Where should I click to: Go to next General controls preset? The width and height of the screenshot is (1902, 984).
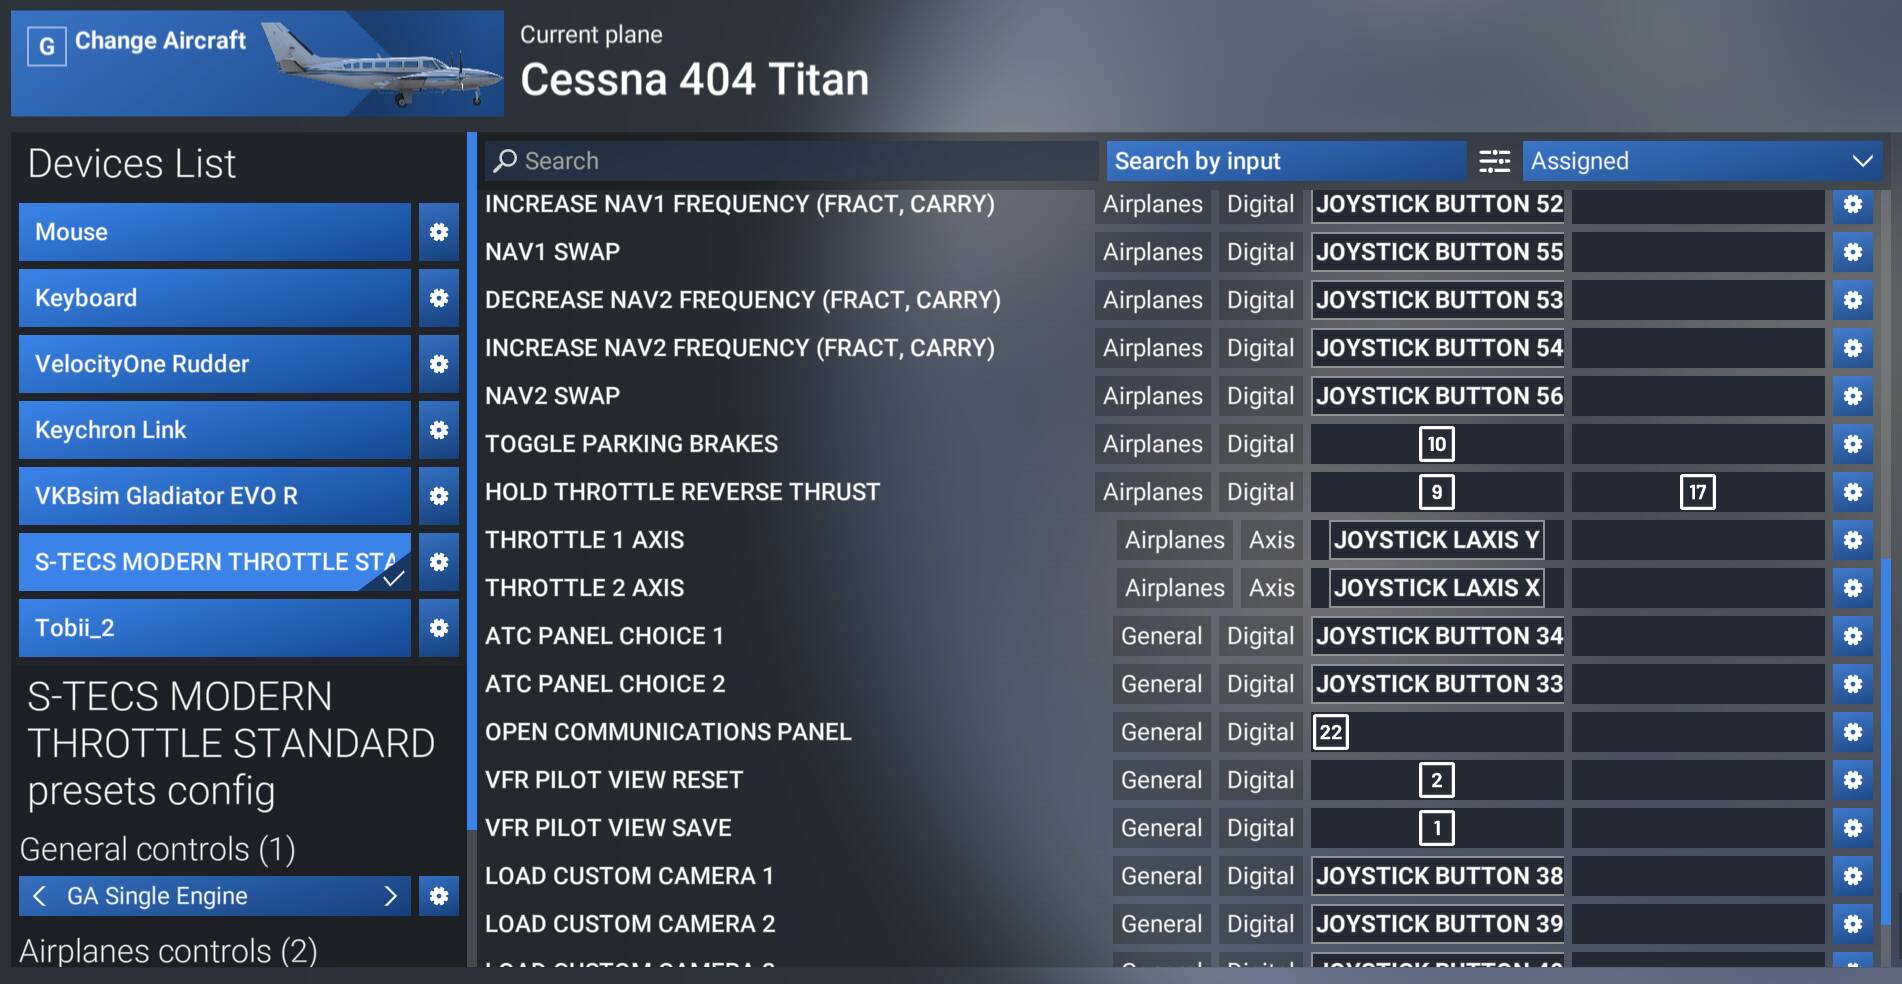391,896
